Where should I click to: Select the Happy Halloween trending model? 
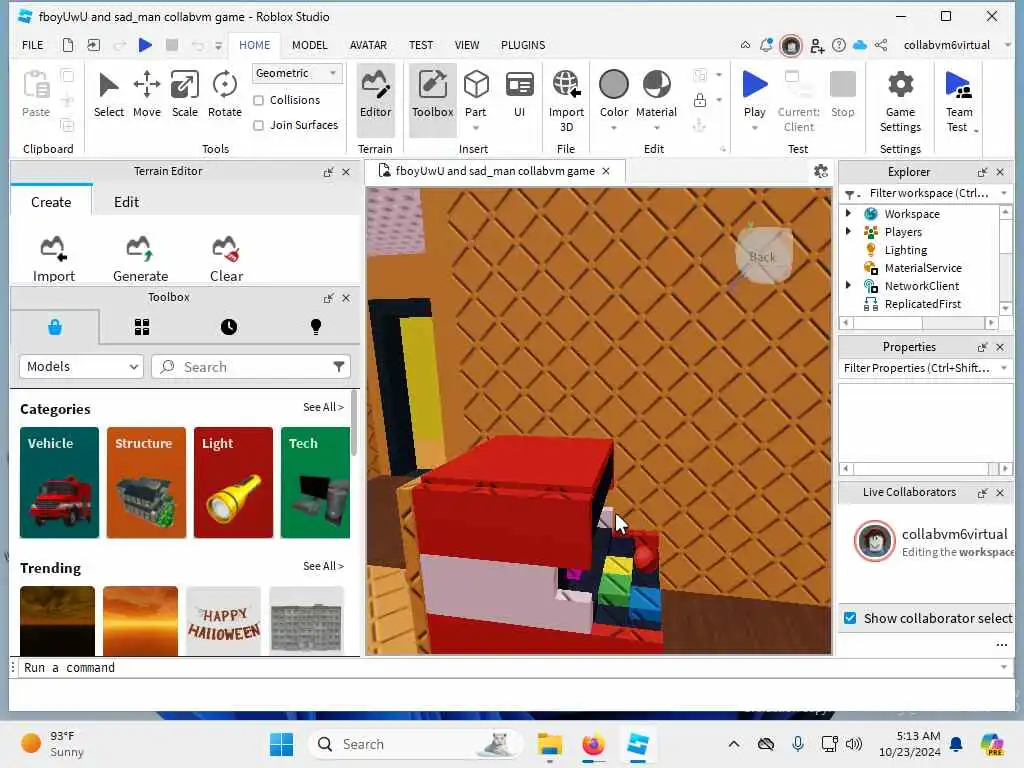(x=223, y=621)
